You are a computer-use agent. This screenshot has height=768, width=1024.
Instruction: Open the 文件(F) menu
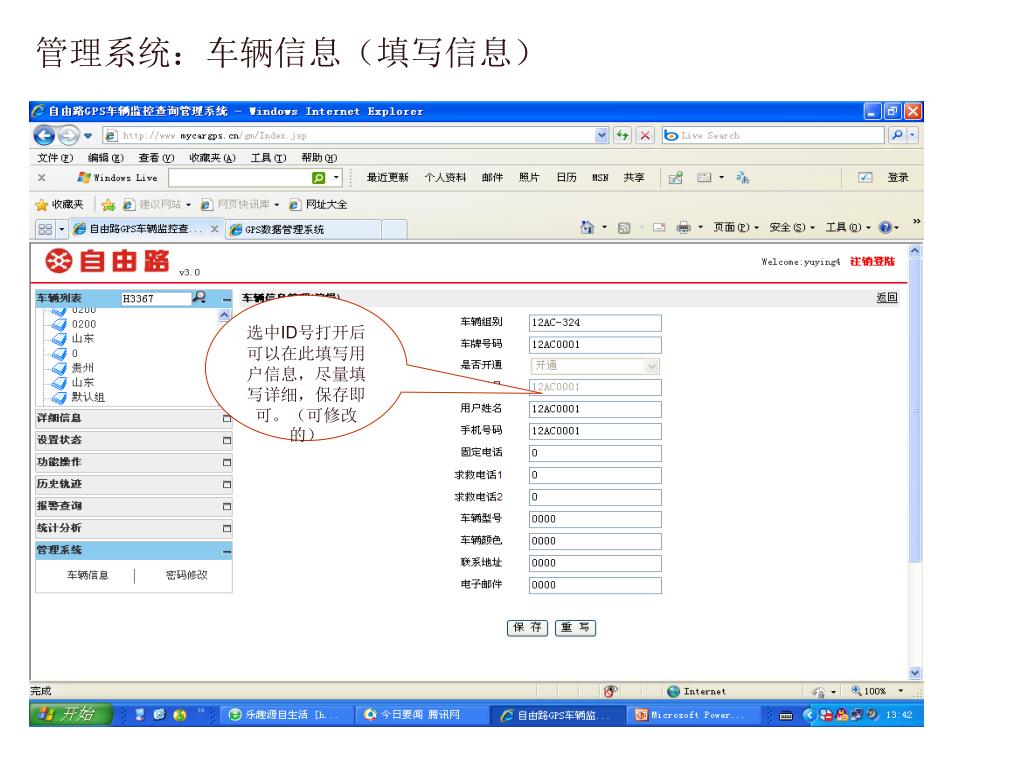click(x=55, y=158)
